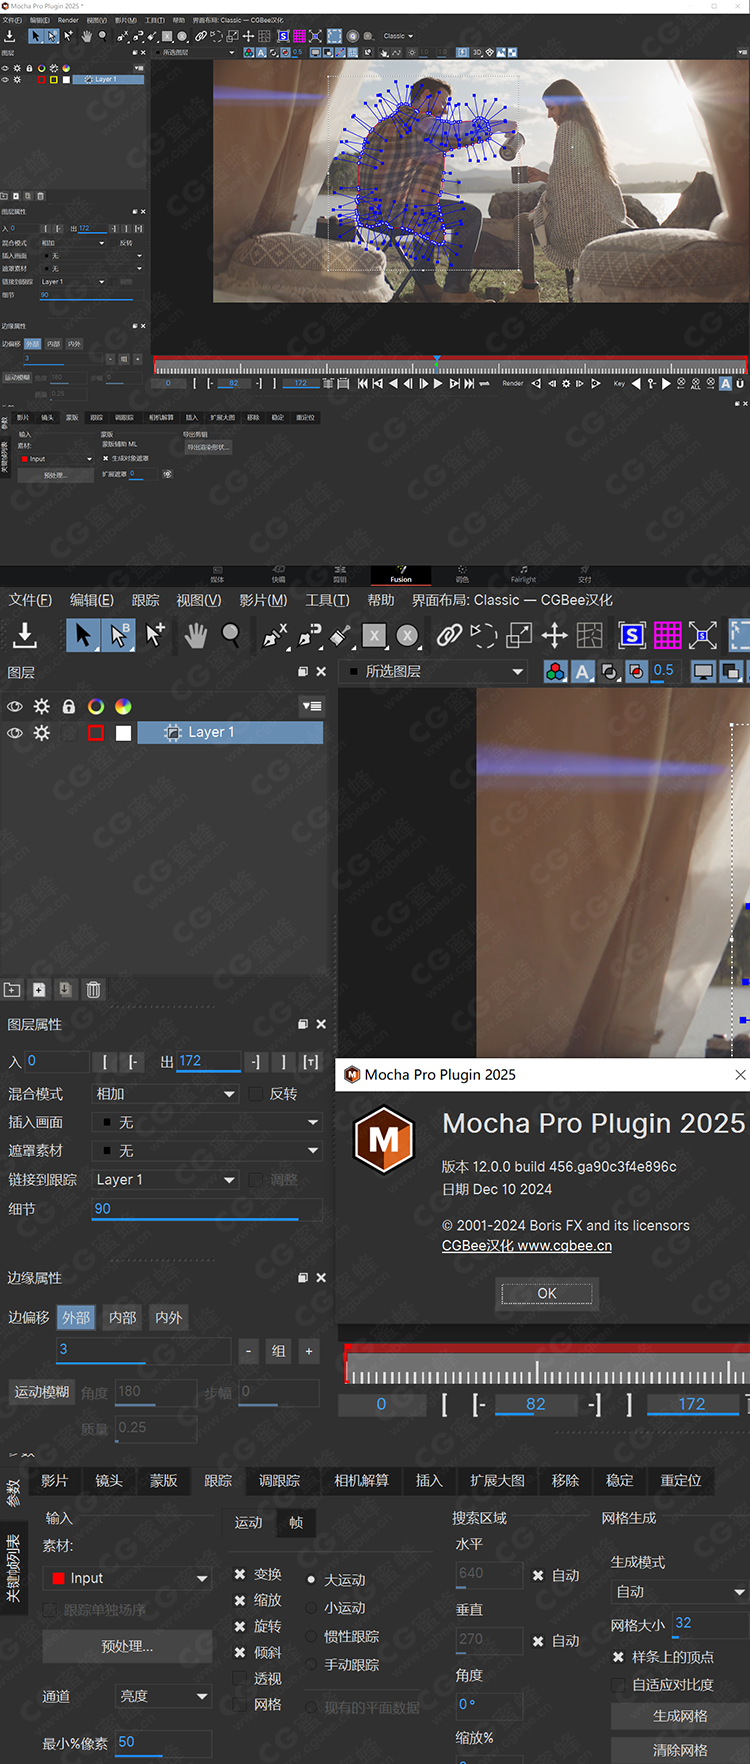The image size is (750, 1764).
Task: Switch to the 稳定 tab
Action: pyautogui.click(x=620, y=1480)
